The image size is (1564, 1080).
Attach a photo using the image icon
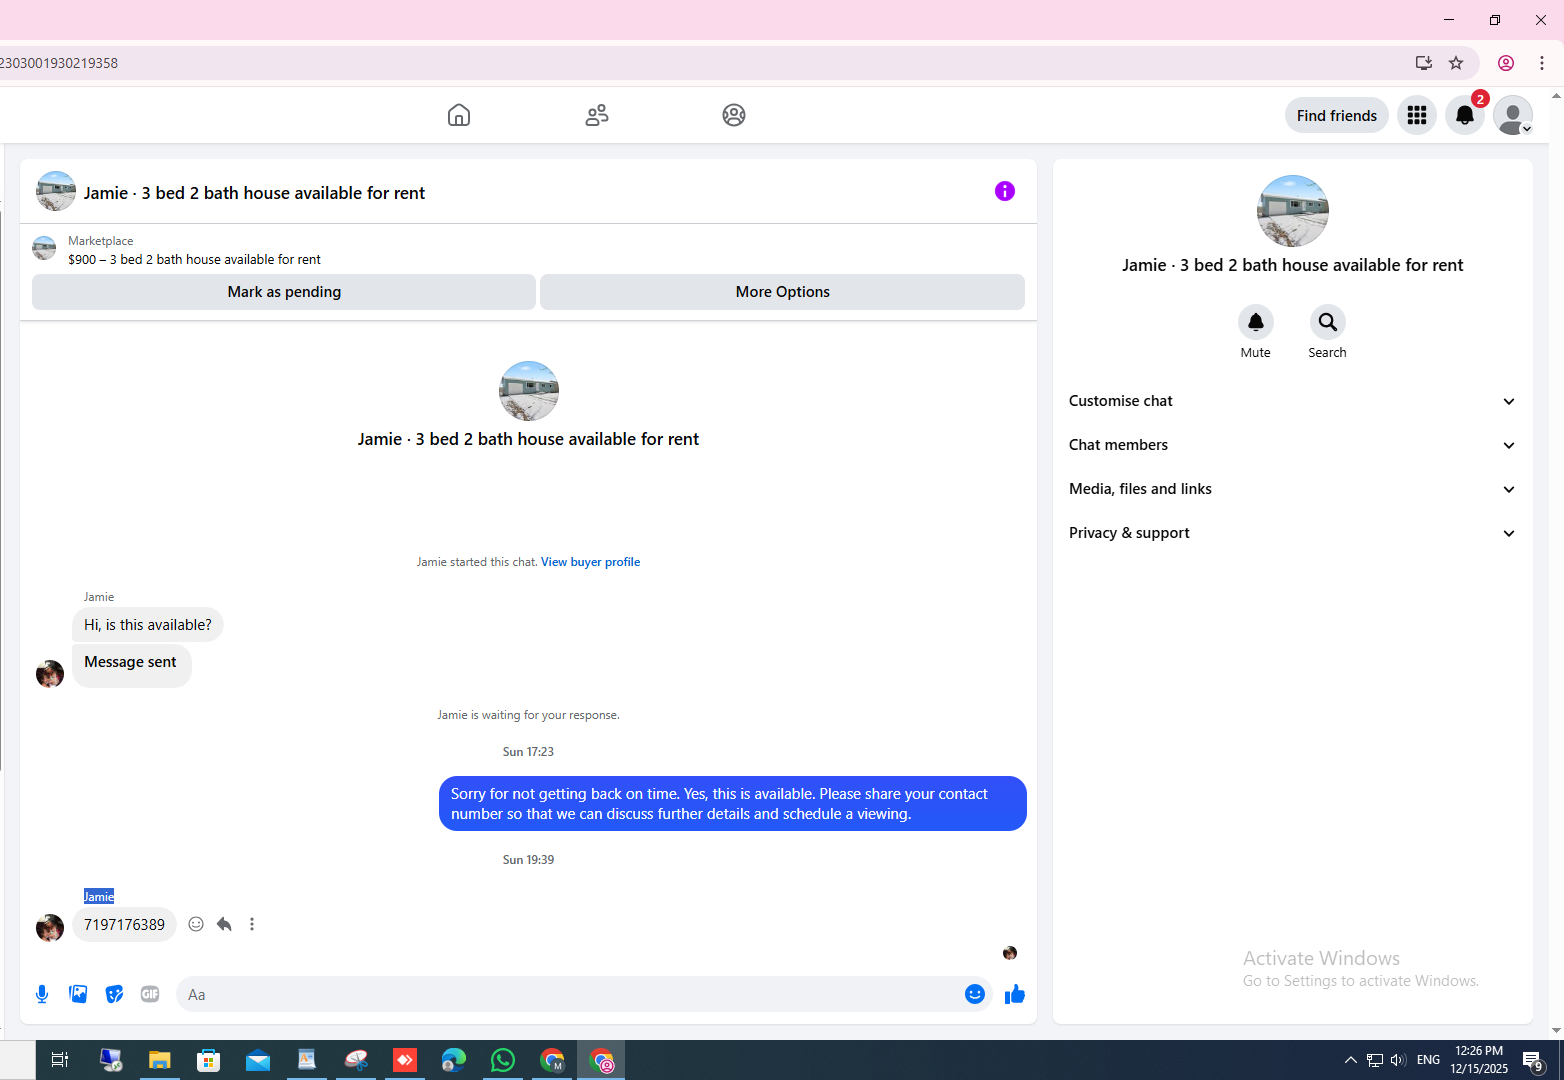pyautogui.click(x=78, y=994)
